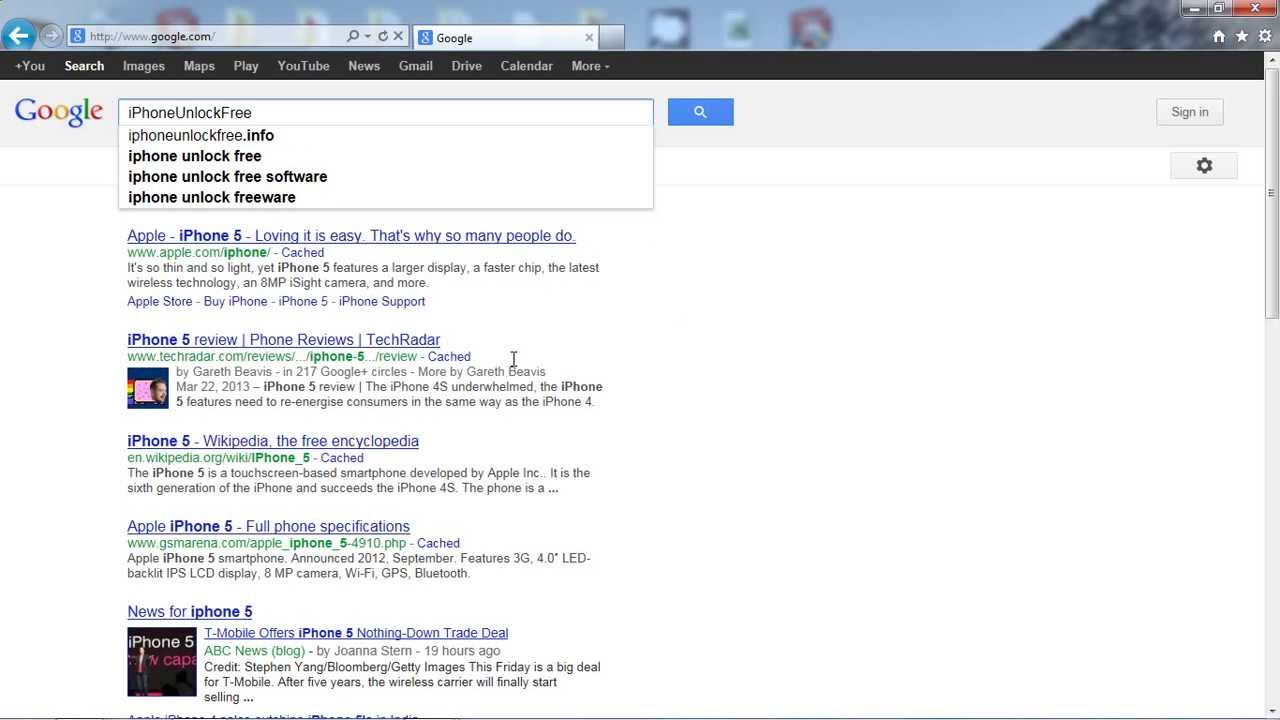Screen dimensions: 1280x720
Task: Open News for iphone 5 link
Action: [x=190, y=612]
